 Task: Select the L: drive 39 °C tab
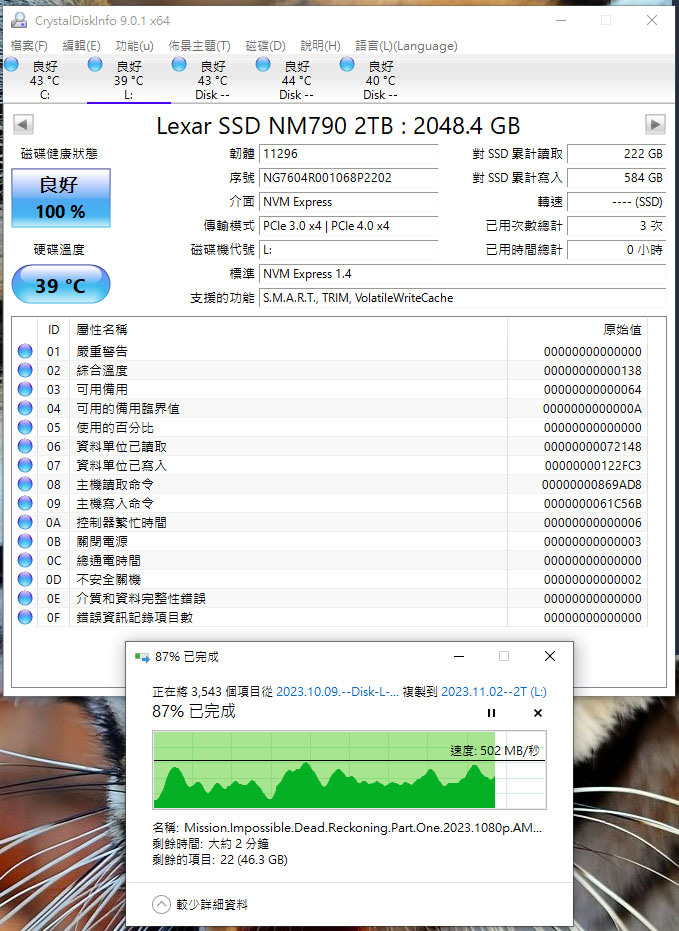tap(129, 80)
